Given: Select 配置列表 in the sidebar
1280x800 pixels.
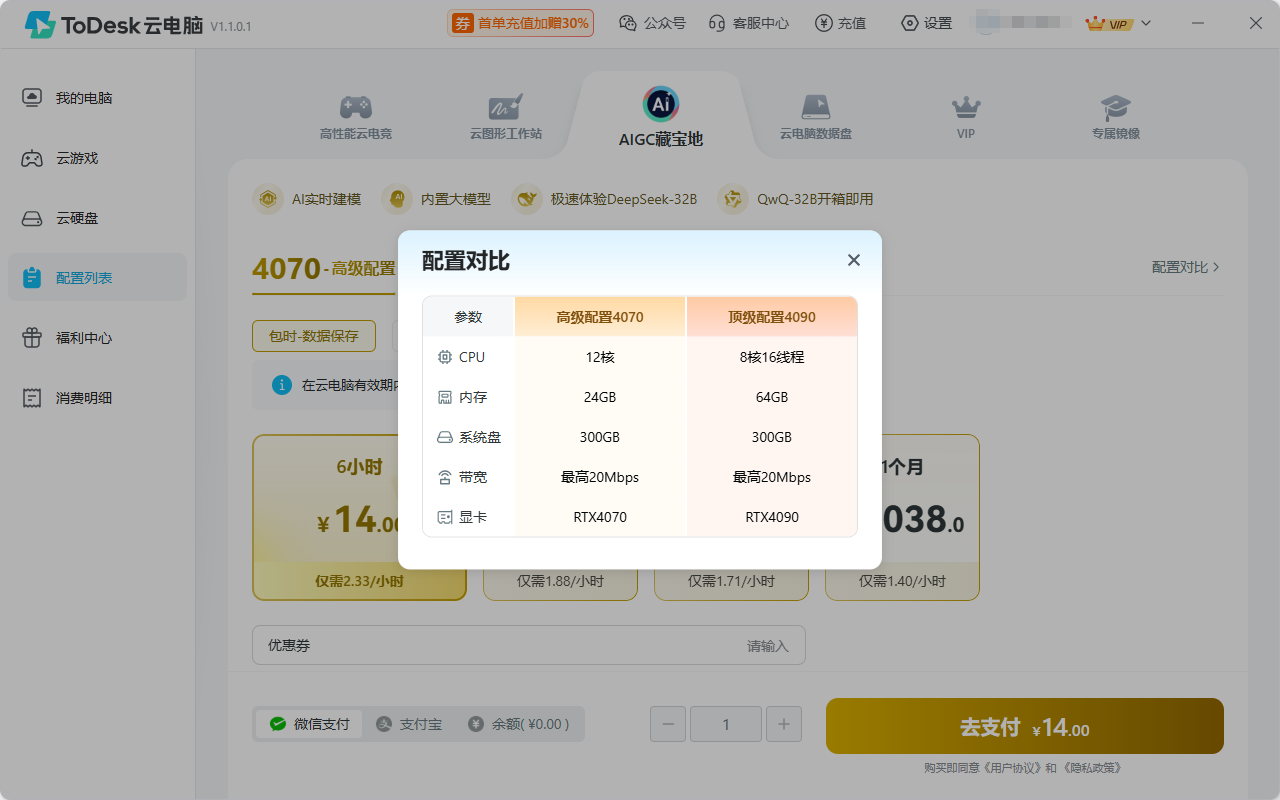Looking at the screenshot, I should click(x=97, y=278).
